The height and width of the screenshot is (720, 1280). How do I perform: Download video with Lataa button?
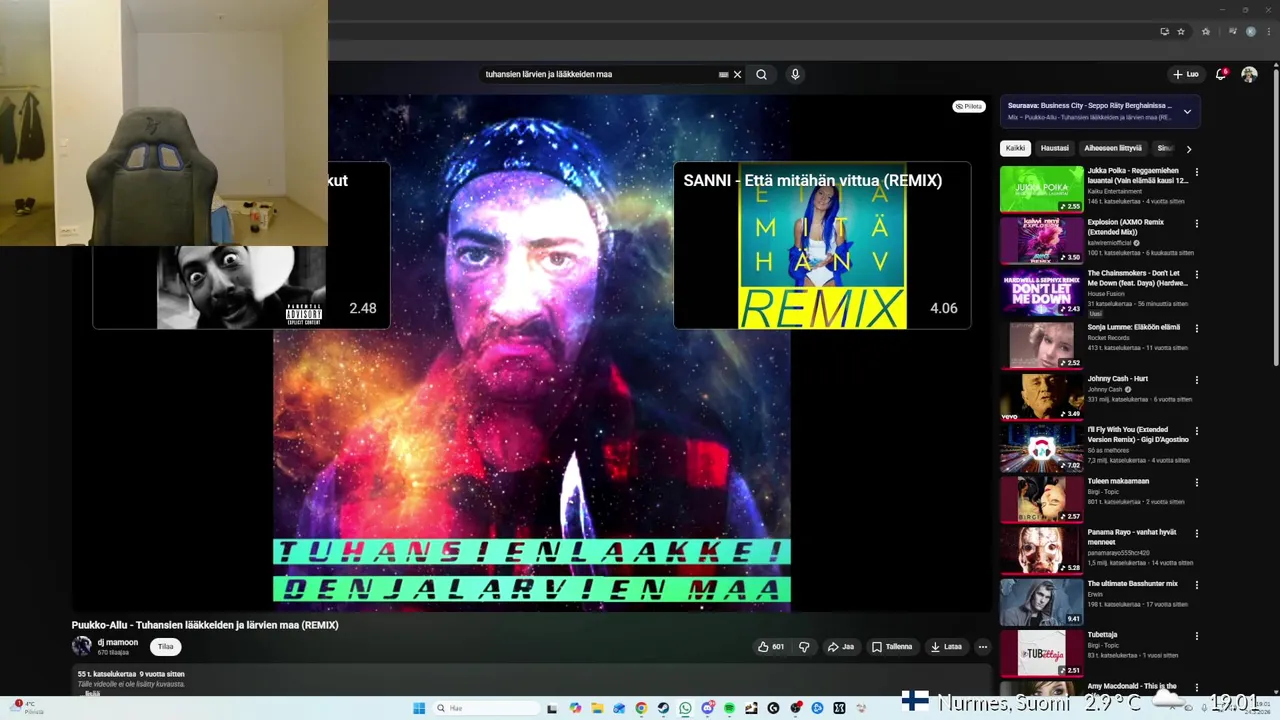(946, 647)
